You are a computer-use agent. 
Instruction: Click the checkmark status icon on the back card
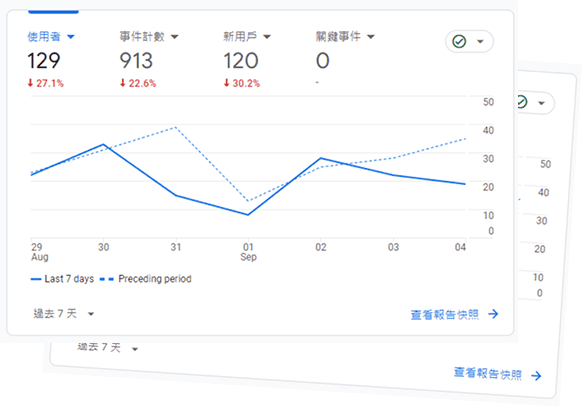522,102
